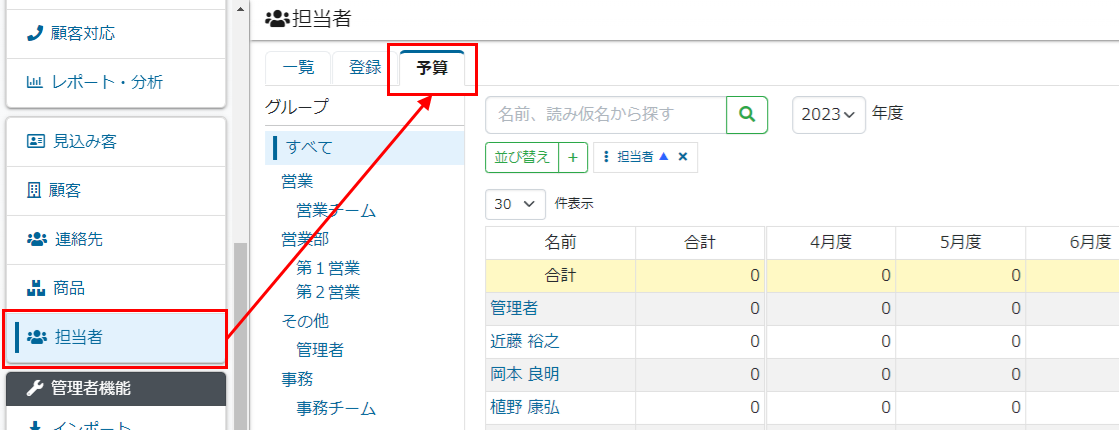The width and height of the screenshot is (1119, 430).
Task: Click the 名前 column header
Action: tap(560, 242)
